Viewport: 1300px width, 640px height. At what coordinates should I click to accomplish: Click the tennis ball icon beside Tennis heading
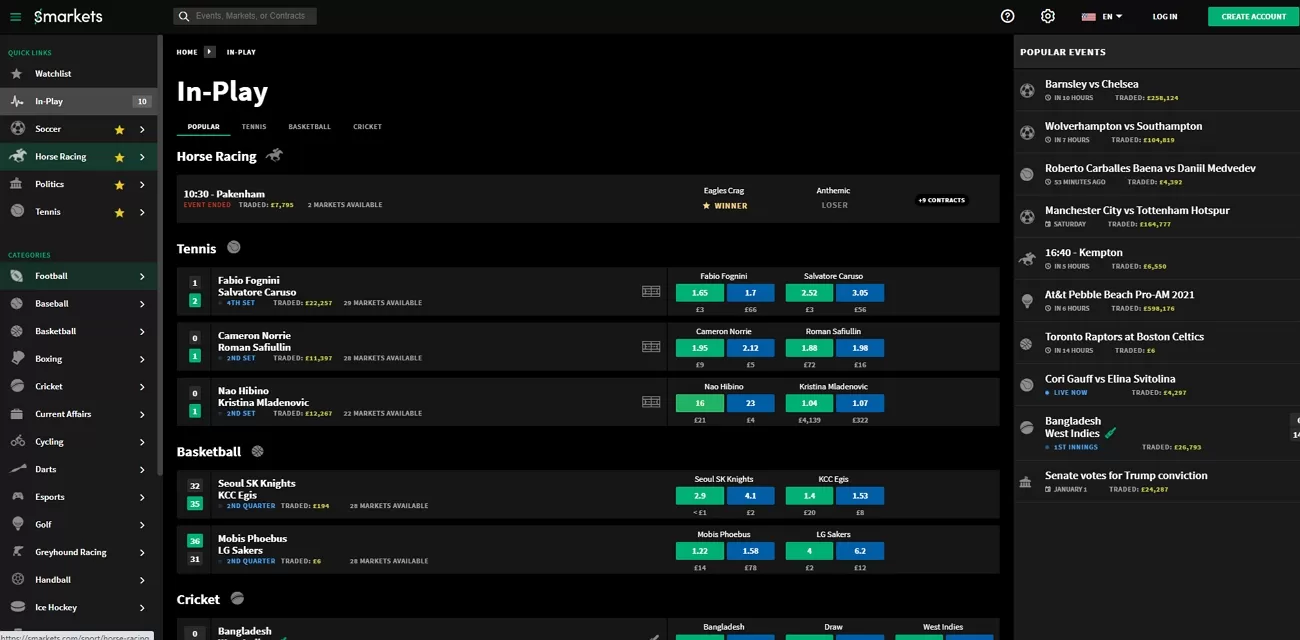coord(234,247)
